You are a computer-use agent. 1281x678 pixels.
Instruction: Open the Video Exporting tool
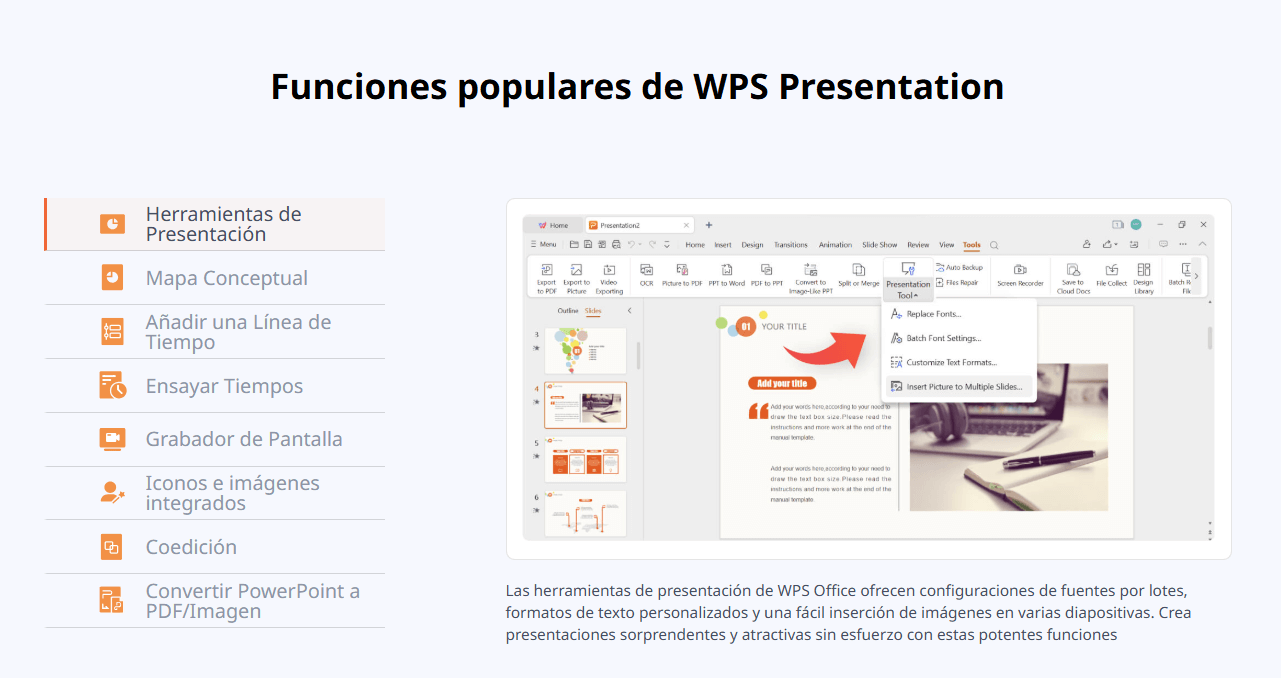(x=609, y=277)
